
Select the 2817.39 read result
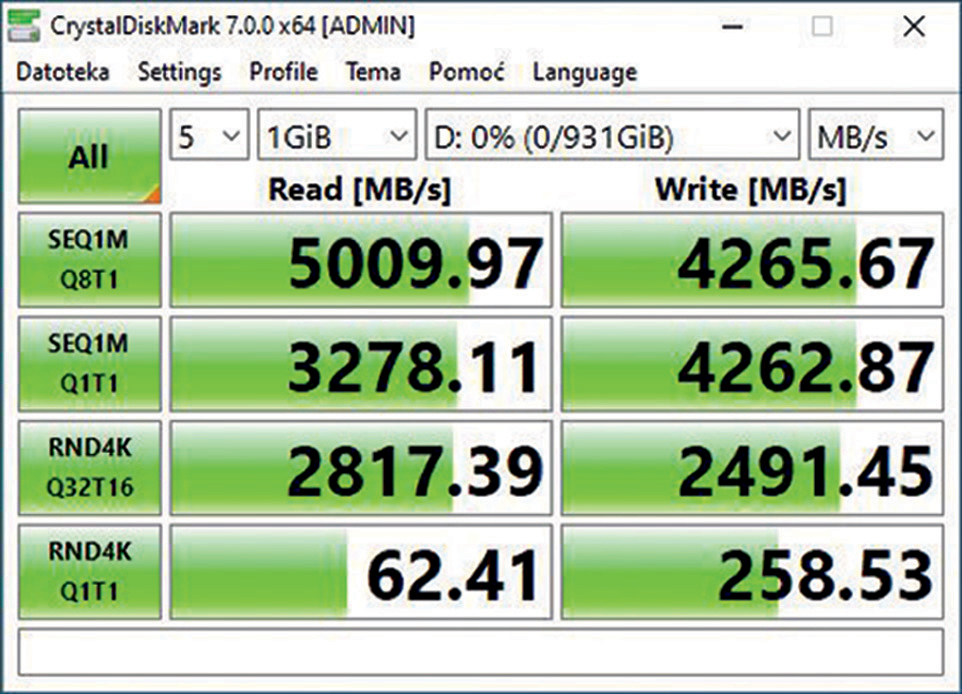(x=361, y=468)
